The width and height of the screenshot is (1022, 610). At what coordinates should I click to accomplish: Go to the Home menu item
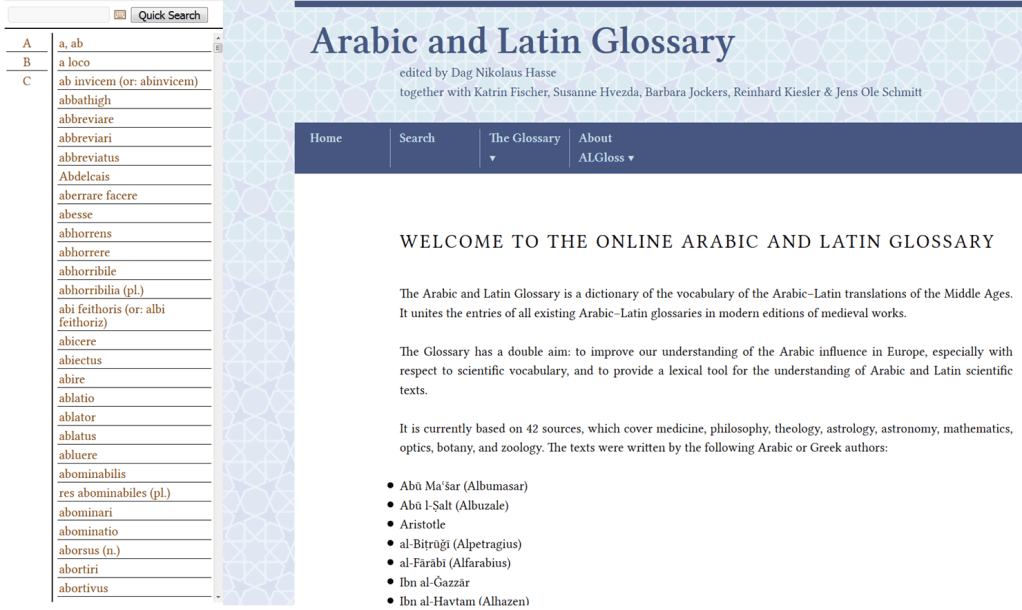pos(326,138)
